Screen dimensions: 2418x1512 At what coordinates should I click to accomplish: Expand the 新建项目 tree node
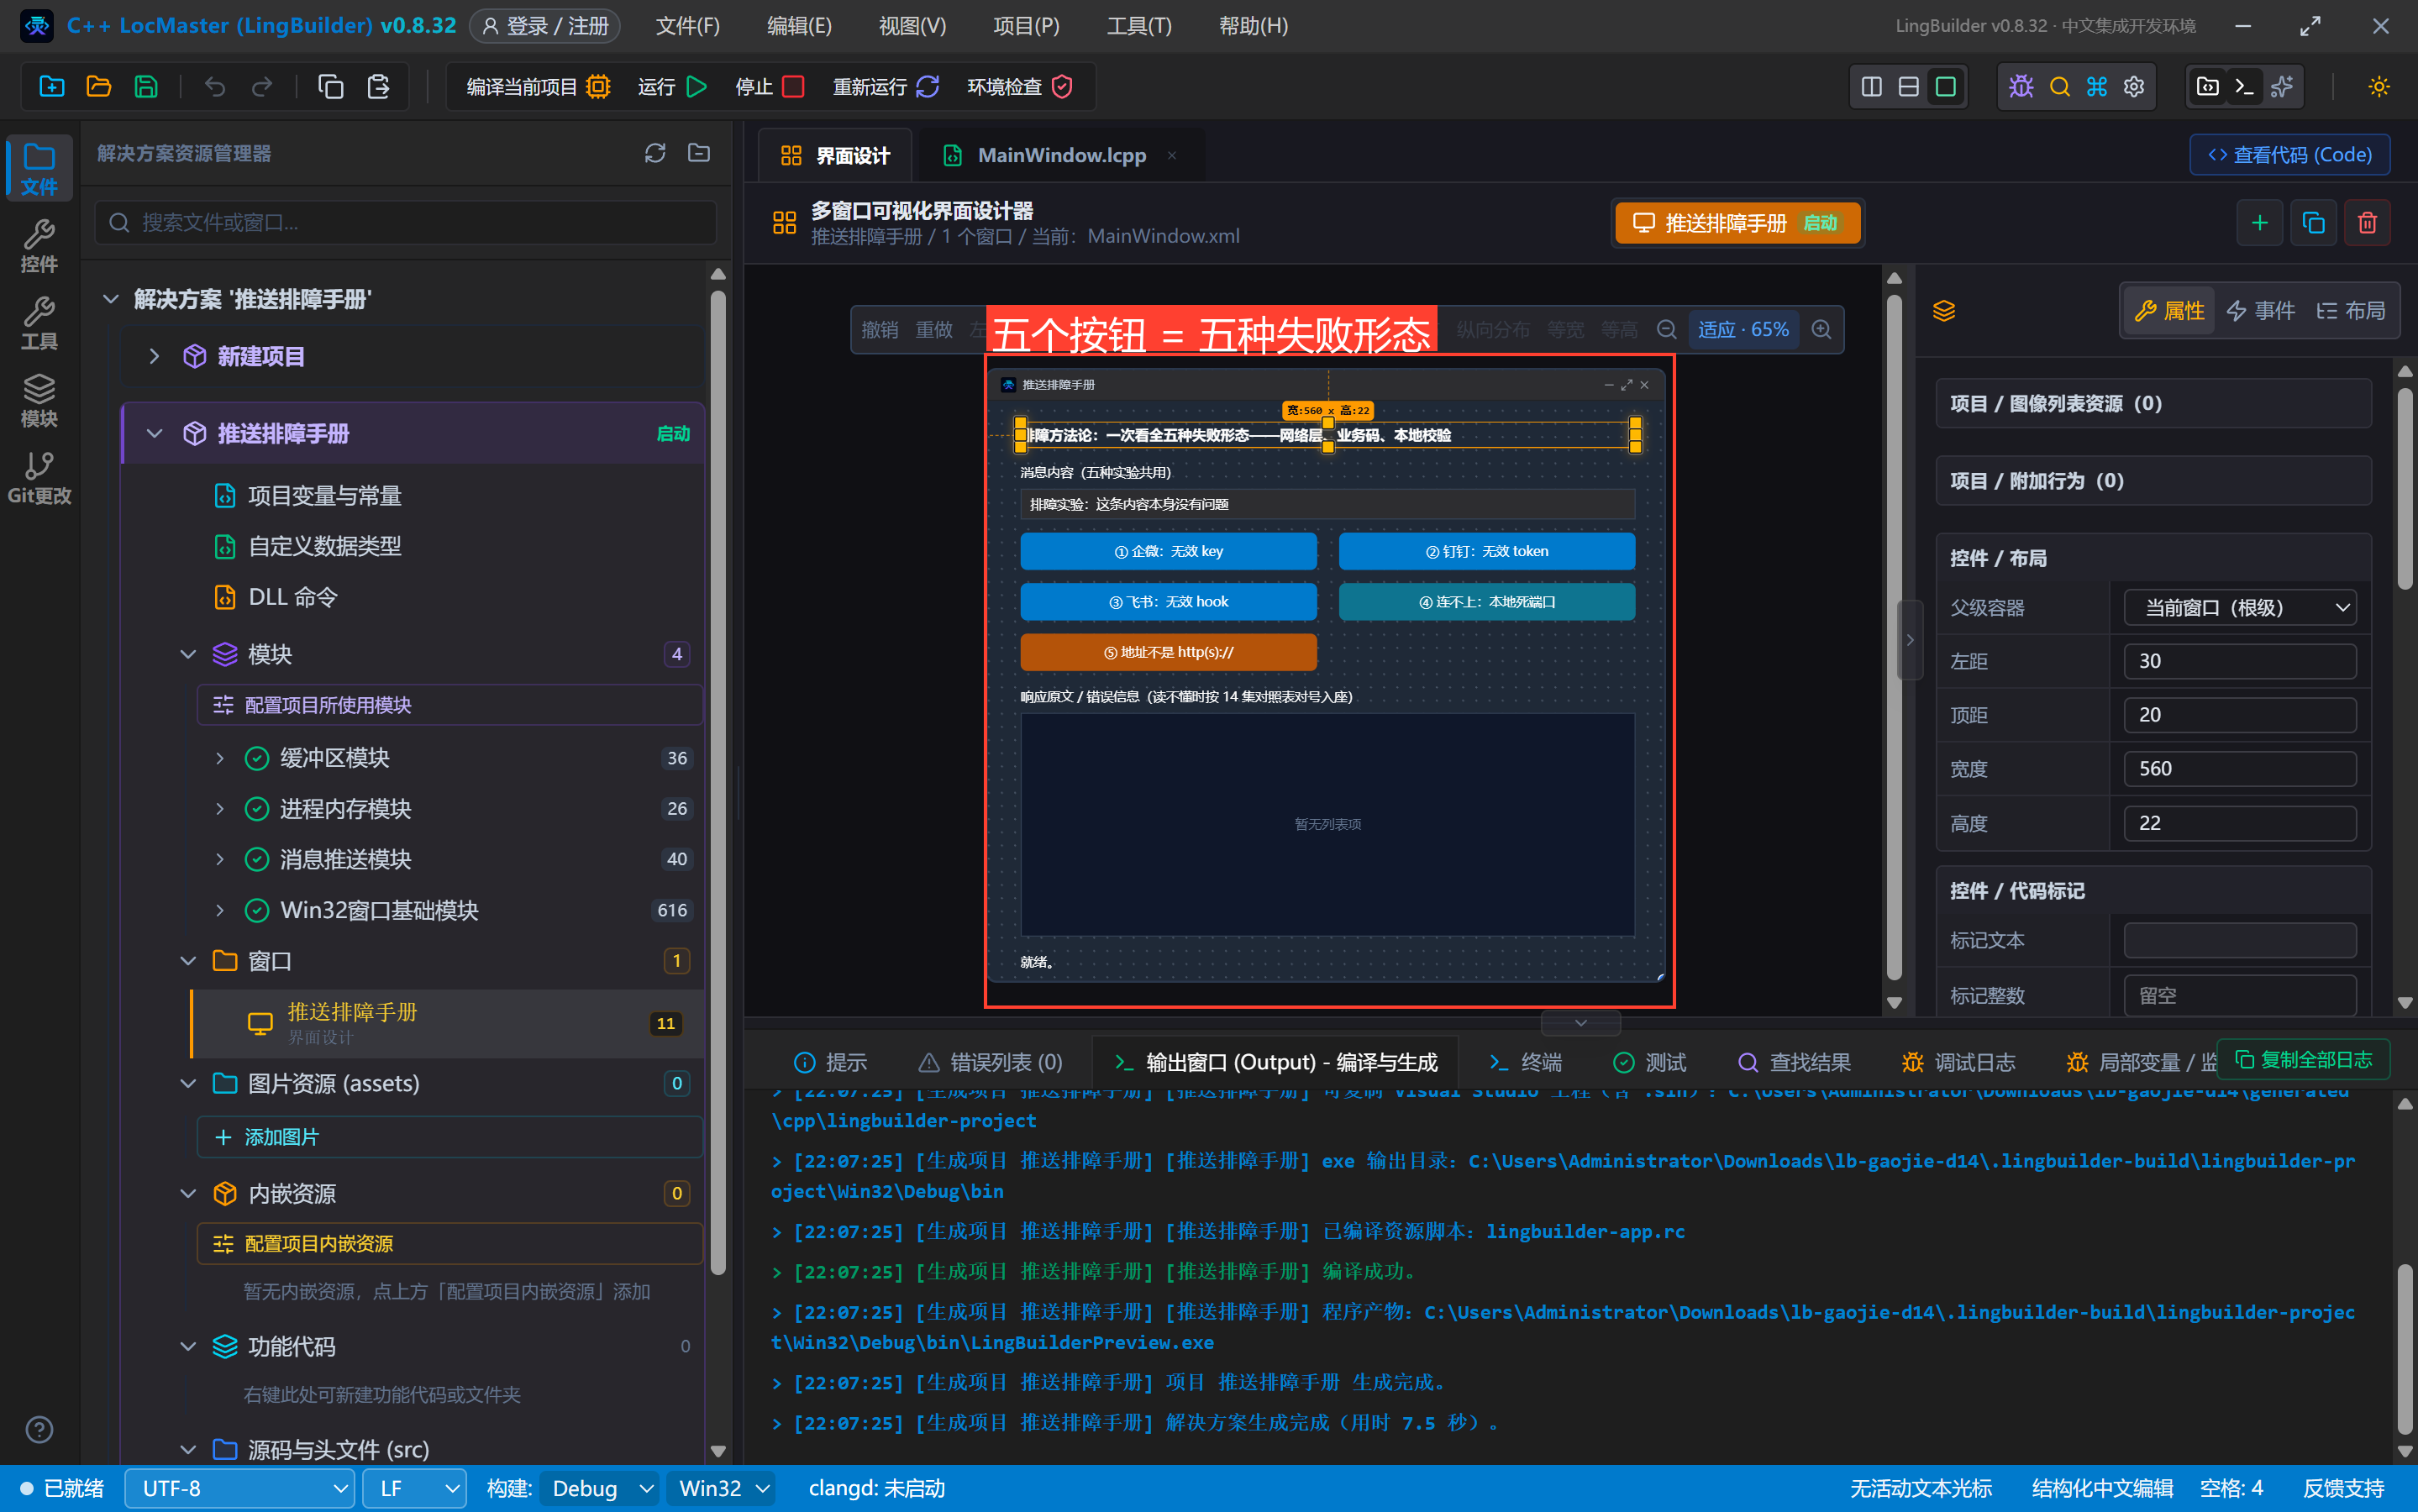click(x=154, y=356)
